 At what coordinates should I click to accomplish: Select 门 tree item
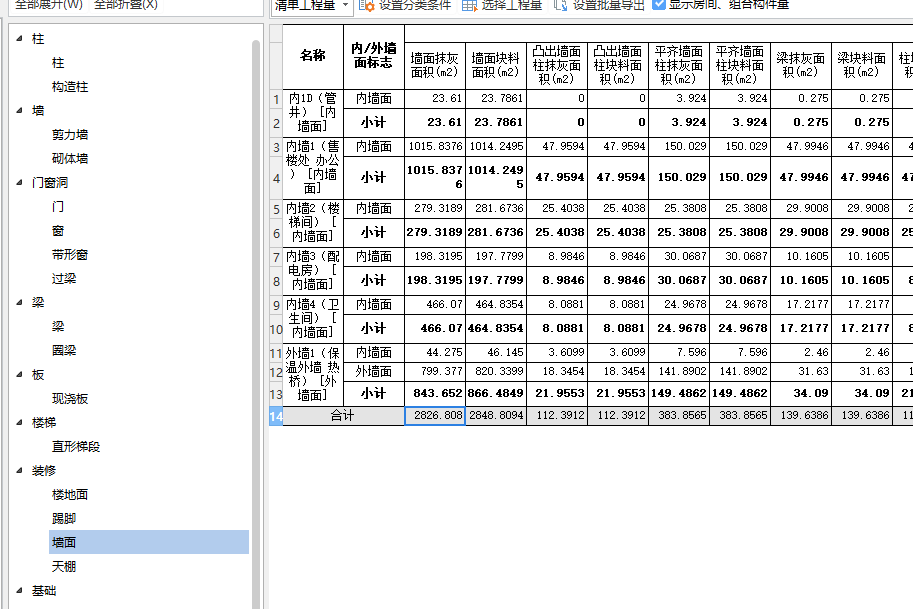tap(58, 207)
